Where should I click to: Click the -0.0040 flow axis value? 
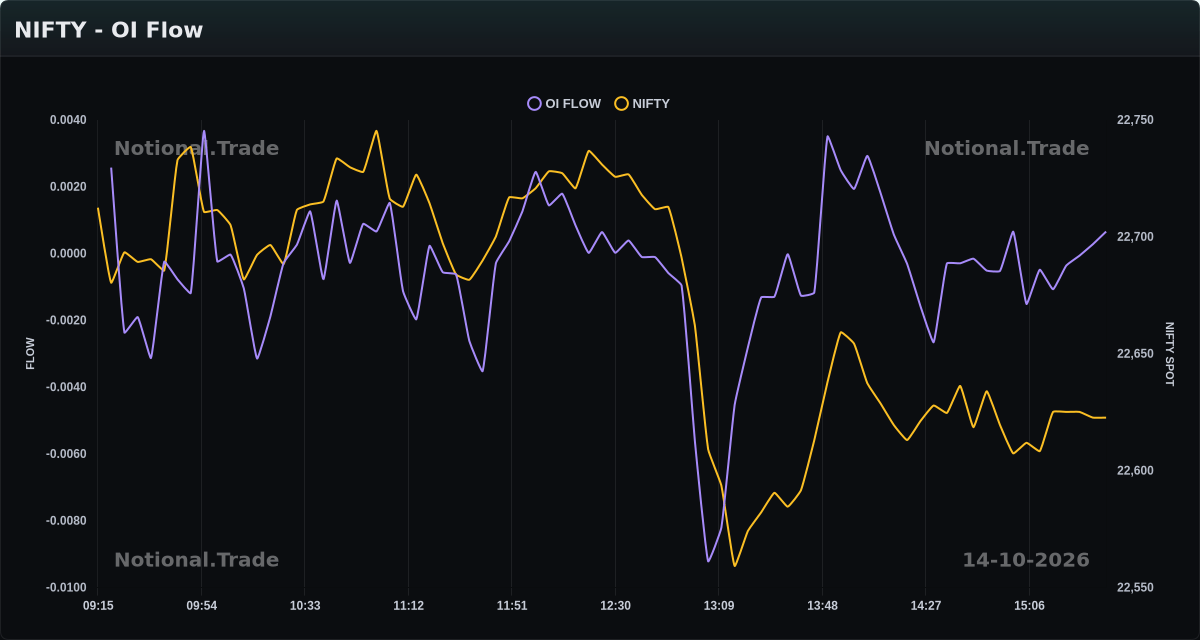(66, 388)
